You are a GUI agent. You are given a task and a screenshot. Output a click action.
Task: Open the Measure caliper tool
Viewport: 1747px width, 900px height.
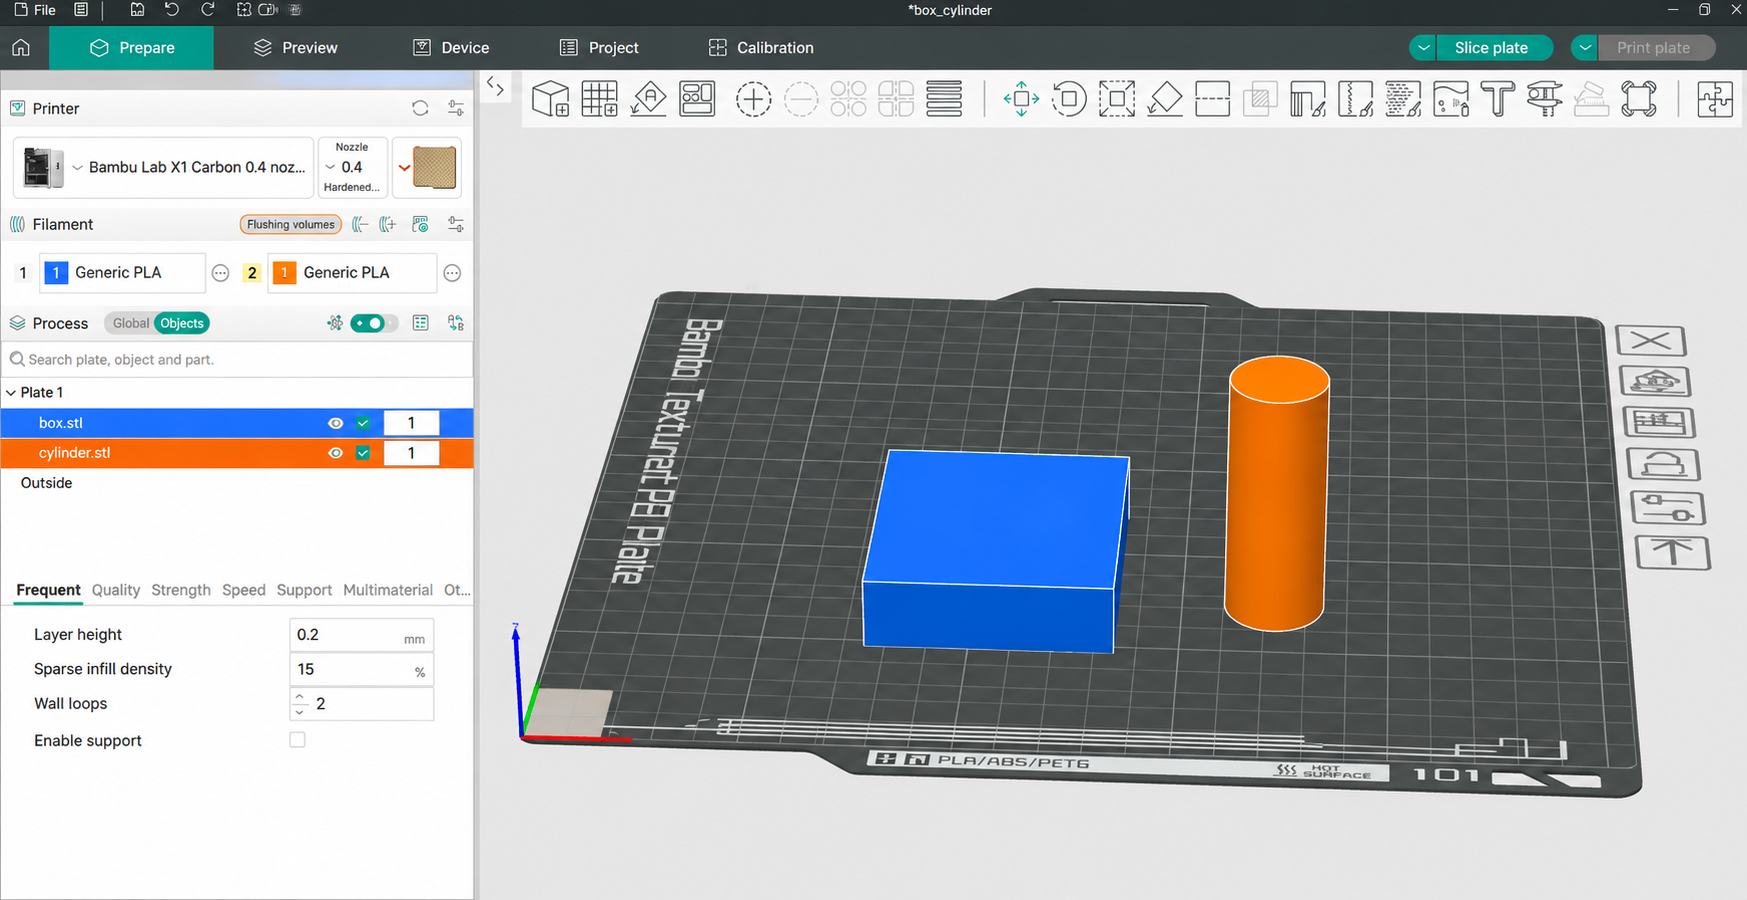(x=1545, y=99)
